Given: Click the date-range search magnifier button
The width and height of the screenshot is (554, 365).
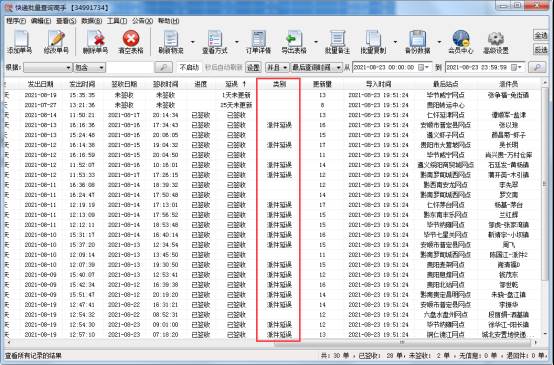Looking at the screenshot, I should tap(537, 67).
